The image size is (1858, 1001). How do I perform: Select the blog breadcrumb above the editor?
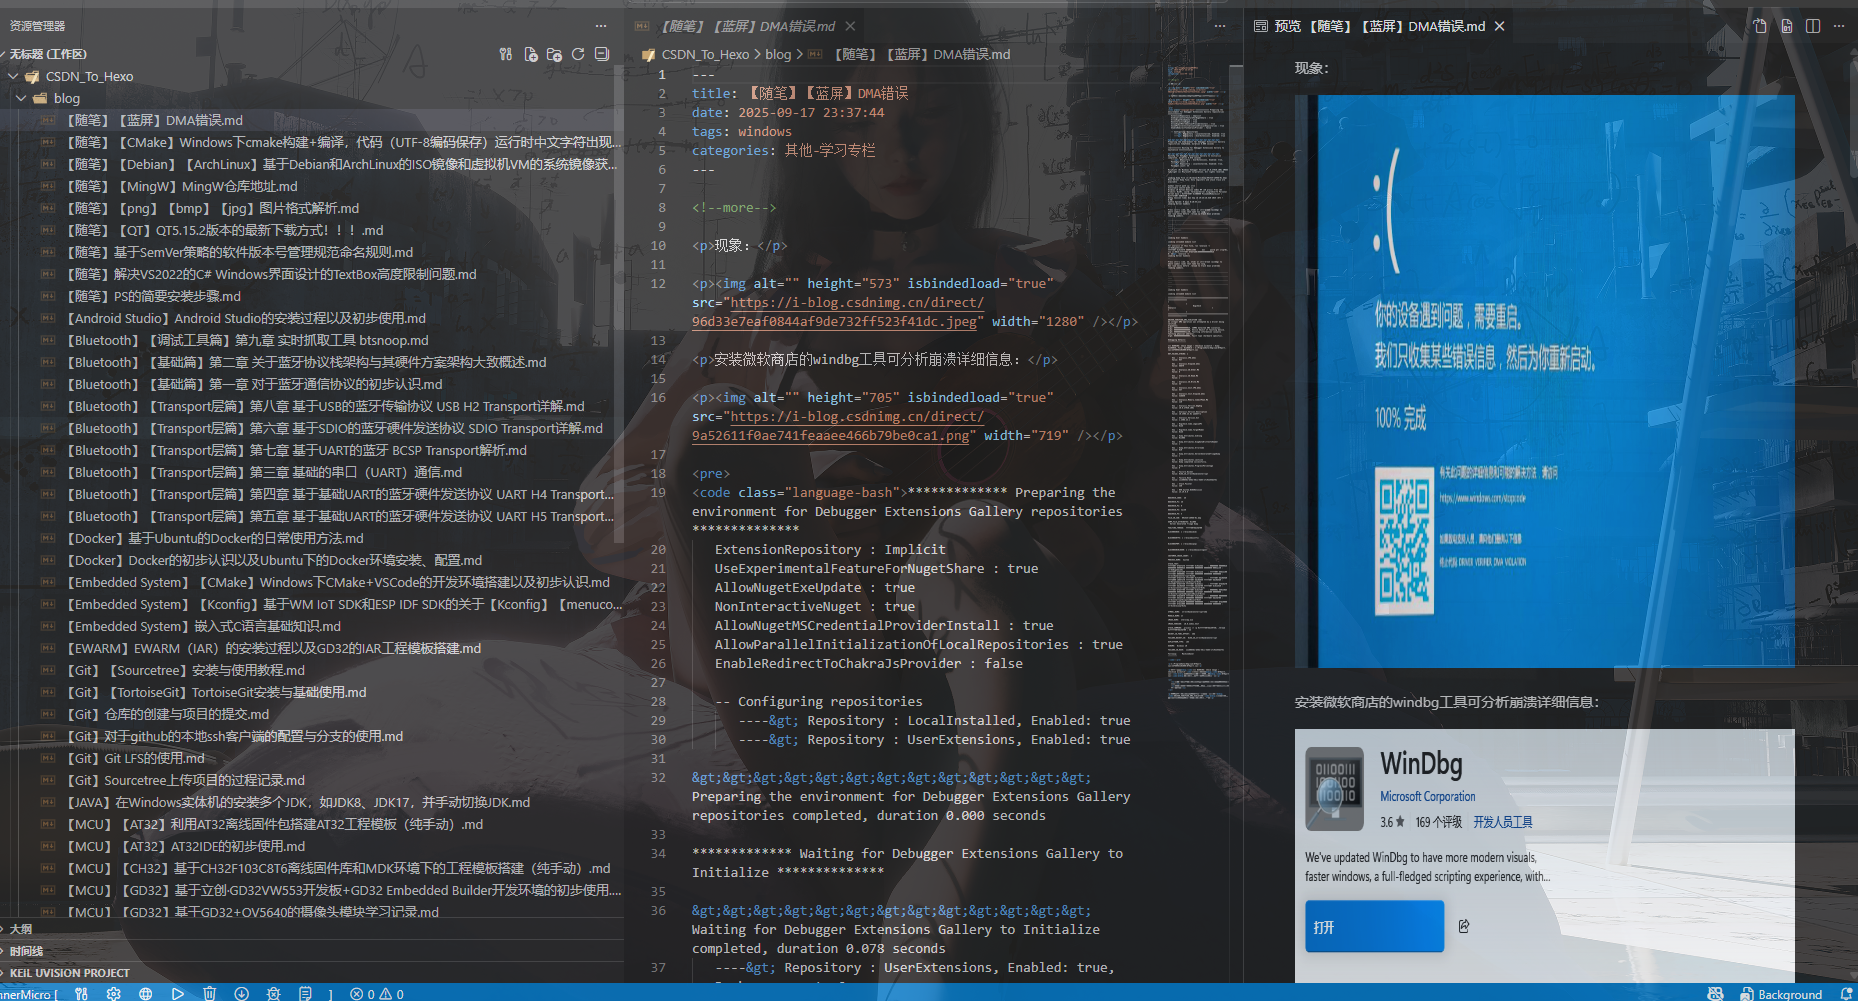(x=778, y=54)
